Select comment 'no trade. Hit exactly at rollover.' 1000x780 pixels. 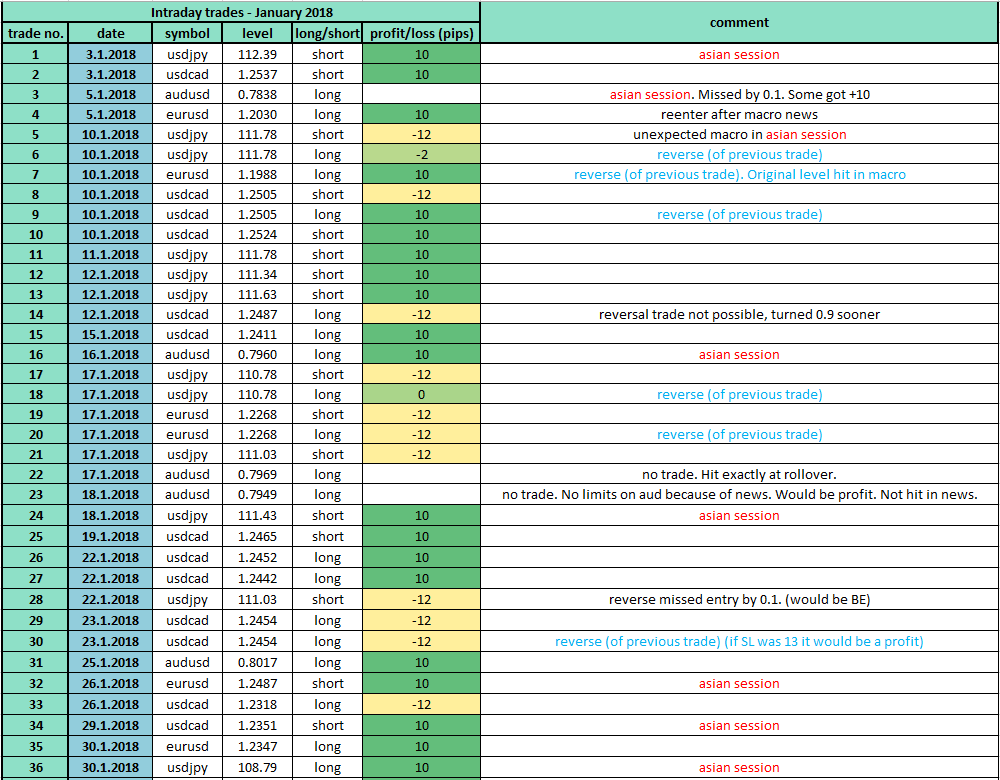tap(739, 474)
